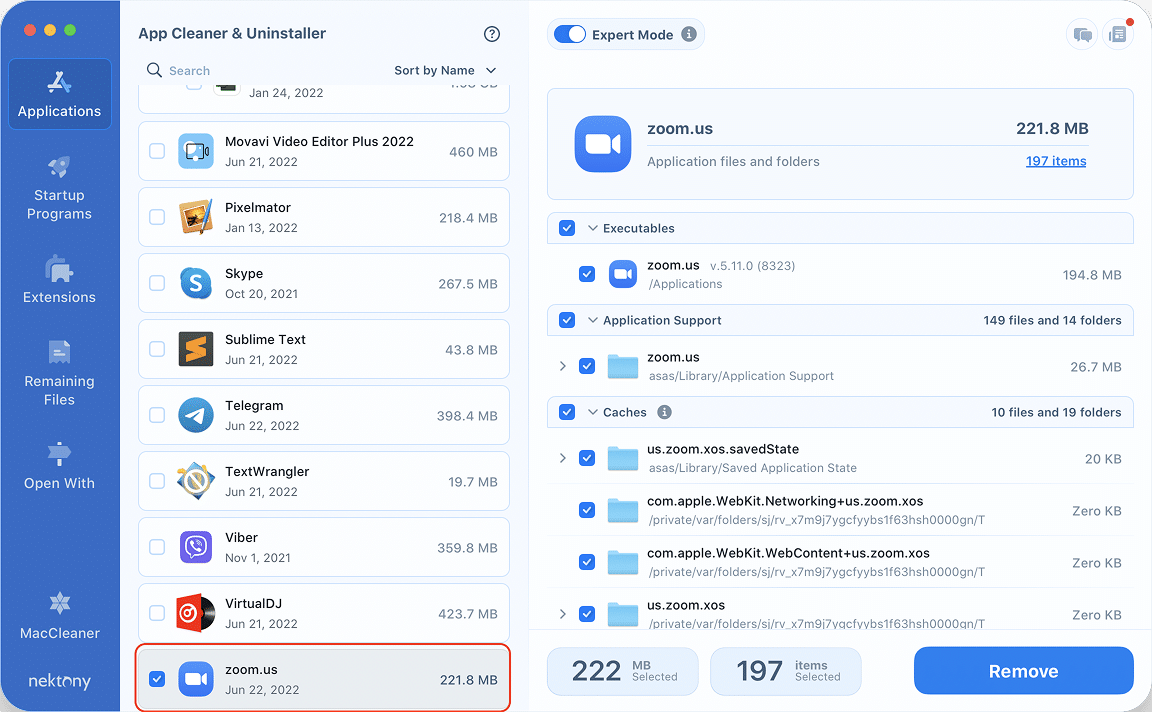Click the WebKit.WebContent folder icon
1152x712 pixels.
[623, 562]
